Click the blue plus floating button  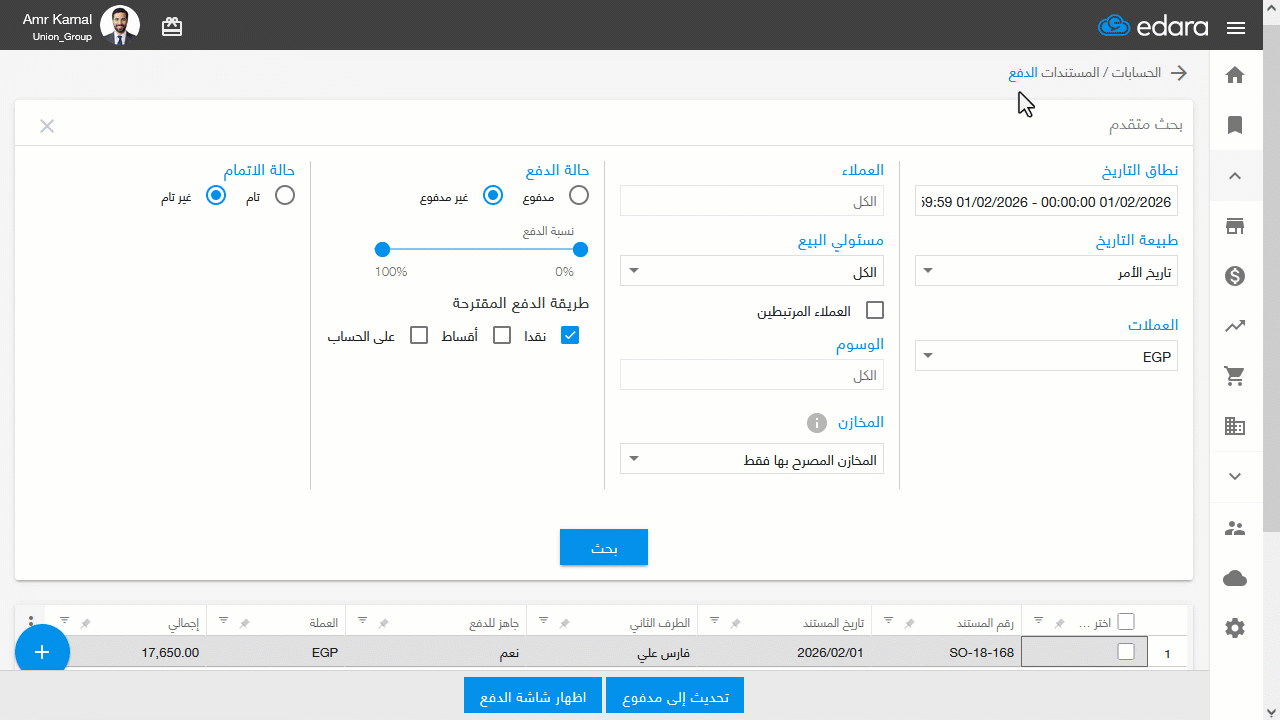click(42, 652)
